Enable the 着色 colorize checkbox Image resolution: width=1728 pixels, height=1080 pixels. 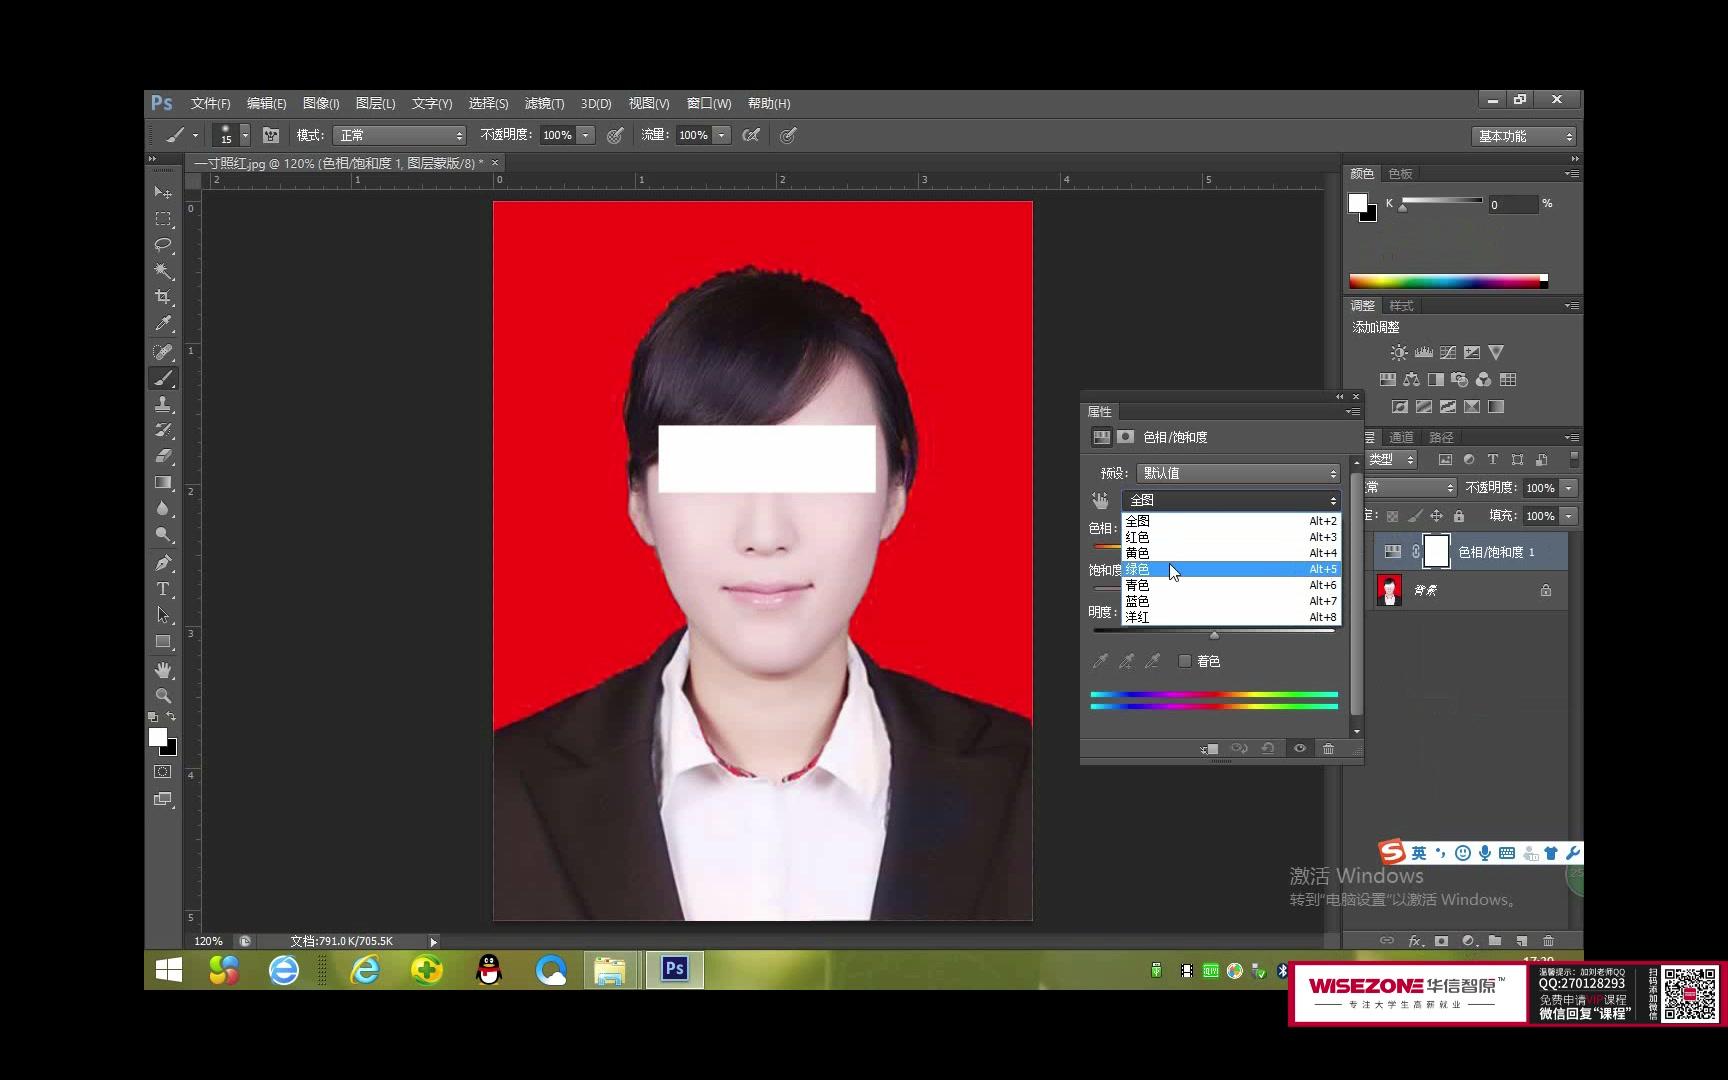coord(1185,661)
